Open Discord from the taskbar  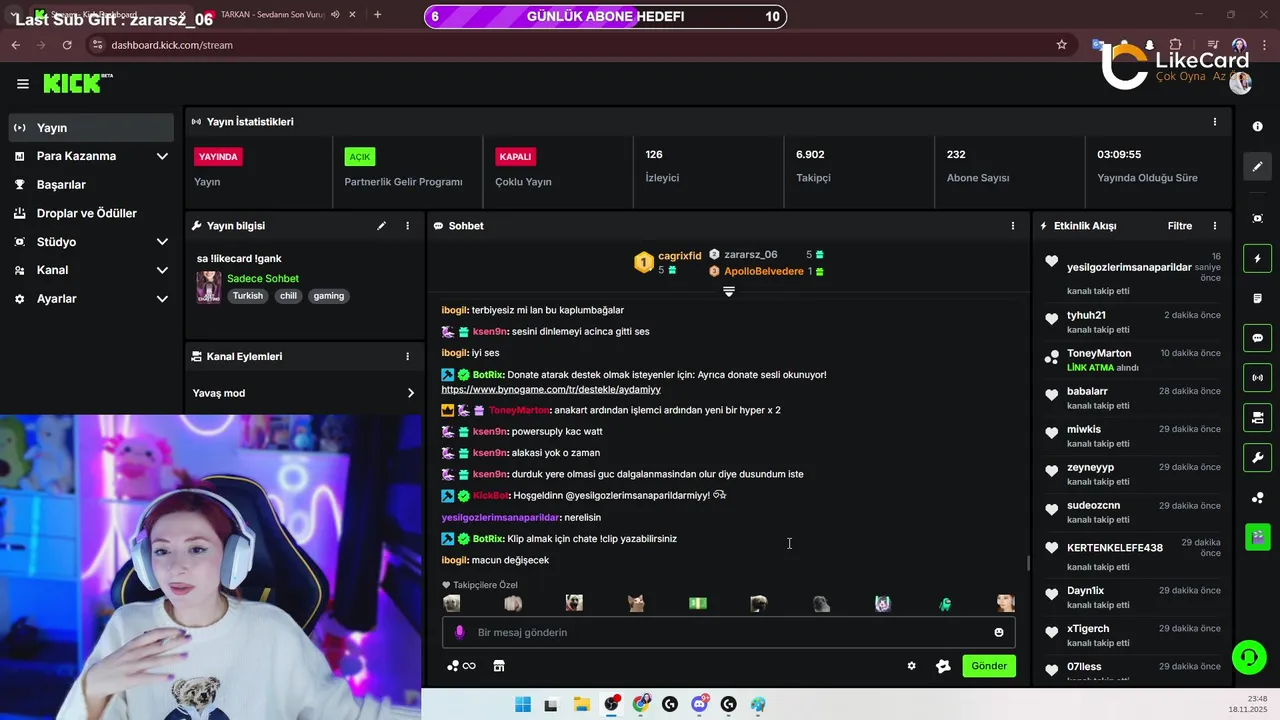click(x=699, y=705)
